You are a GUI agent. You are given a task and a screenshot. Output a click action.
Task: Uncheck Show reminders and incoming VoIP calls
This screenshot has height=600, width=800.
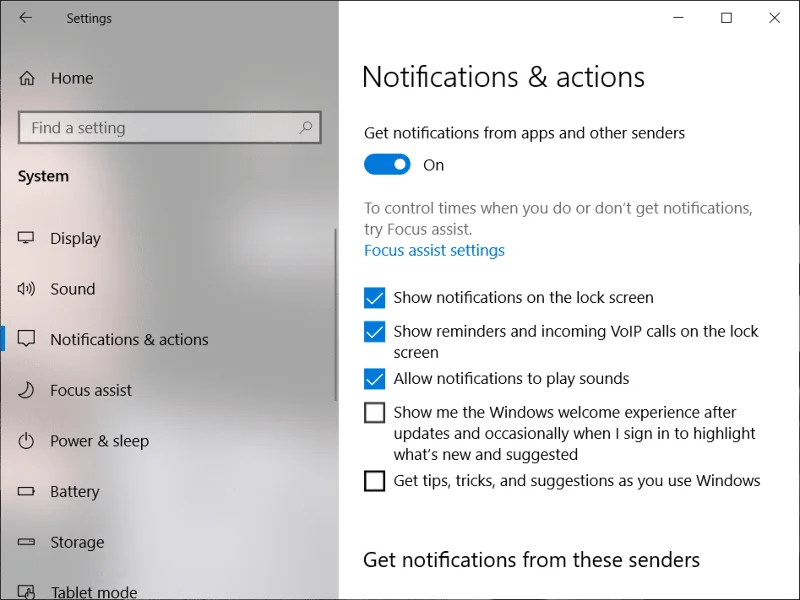tap(374, 332)
